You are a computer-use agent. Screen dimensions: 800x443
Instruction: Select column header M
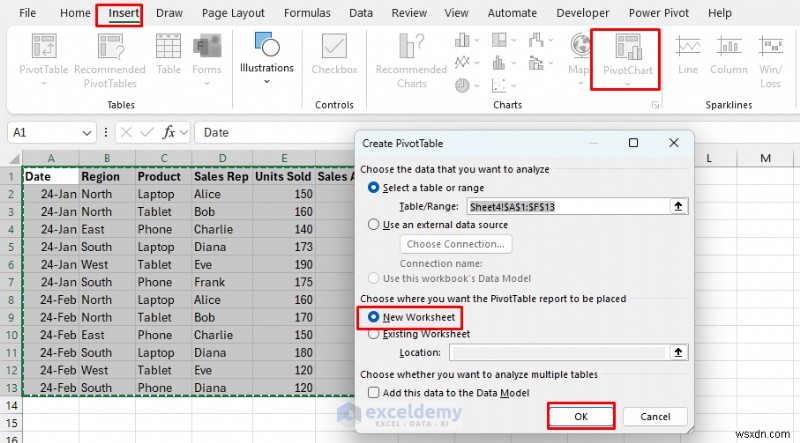(765, 158)
